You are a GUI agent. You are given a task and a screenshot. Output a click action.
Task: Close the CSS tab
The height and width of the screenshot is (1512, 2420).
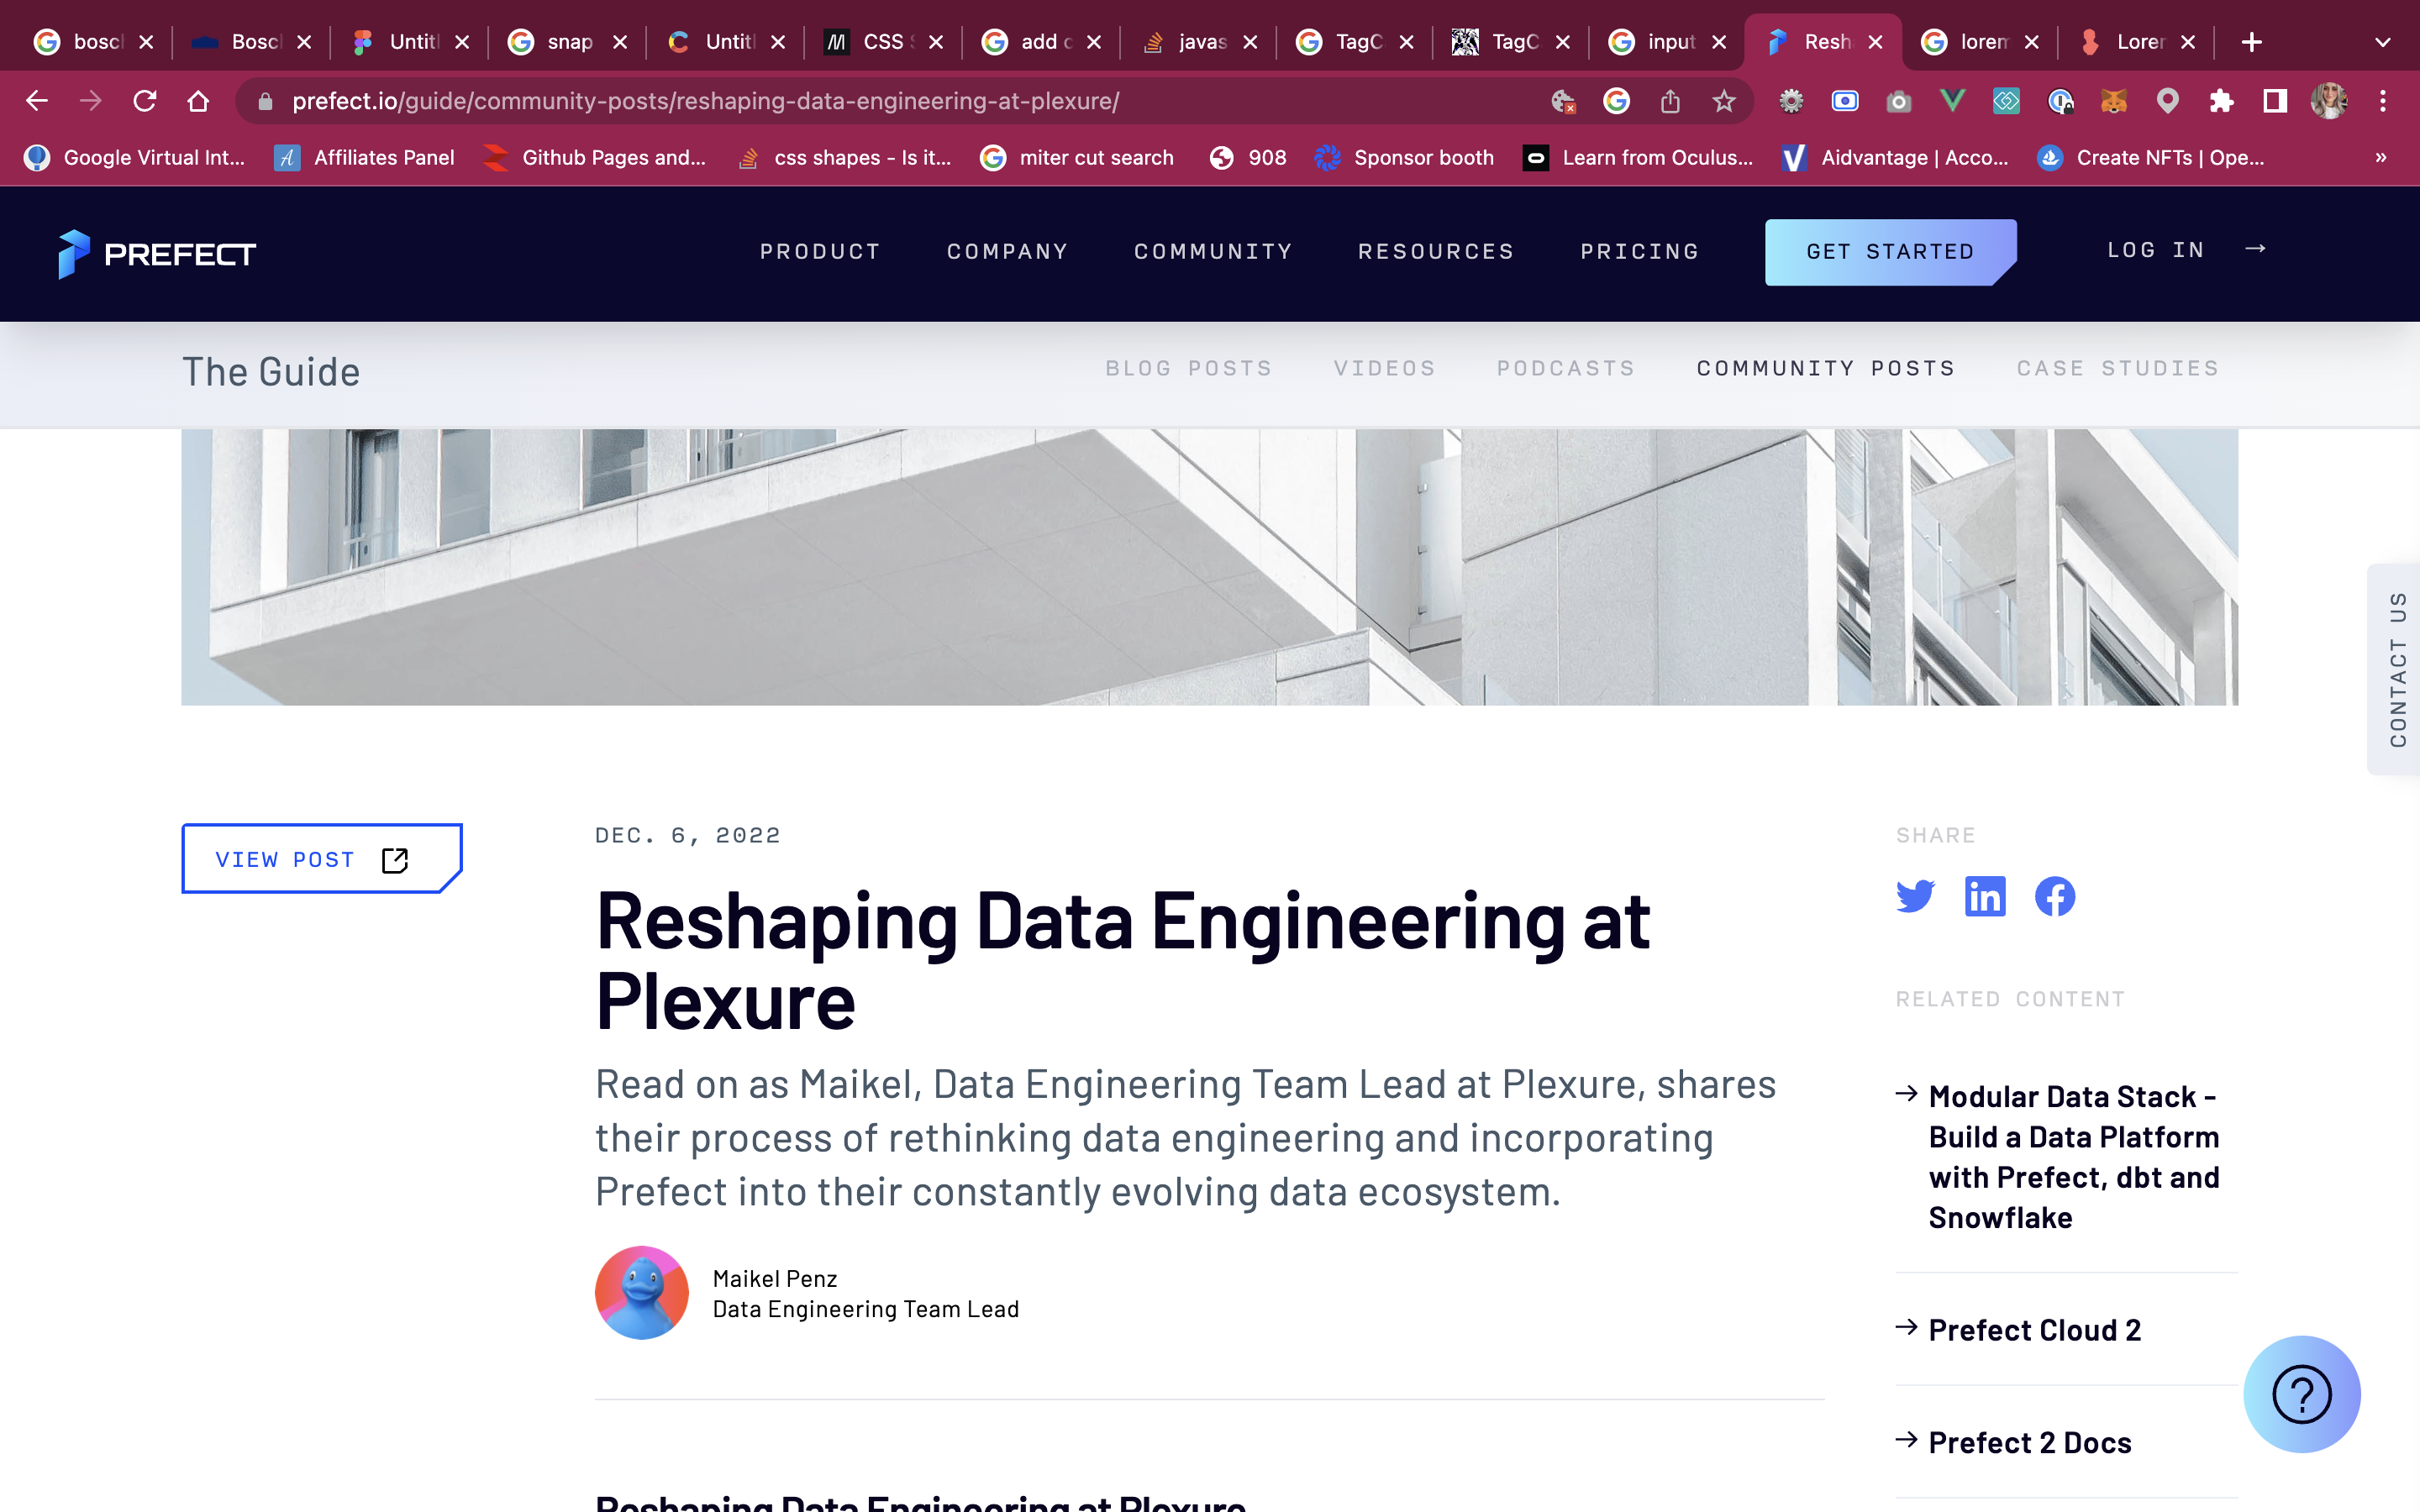936,42
